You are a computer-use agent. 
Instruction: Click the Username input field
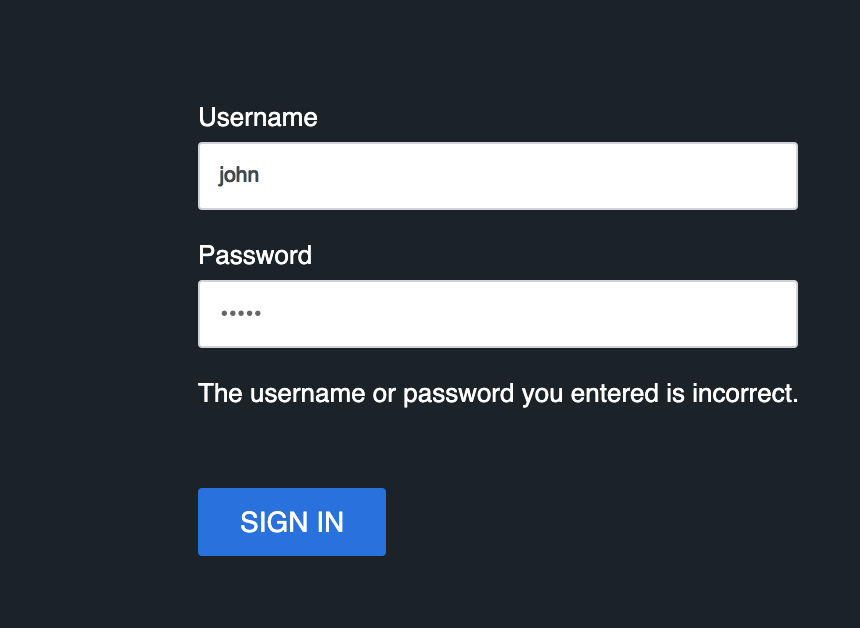click(x=497, y=176)
